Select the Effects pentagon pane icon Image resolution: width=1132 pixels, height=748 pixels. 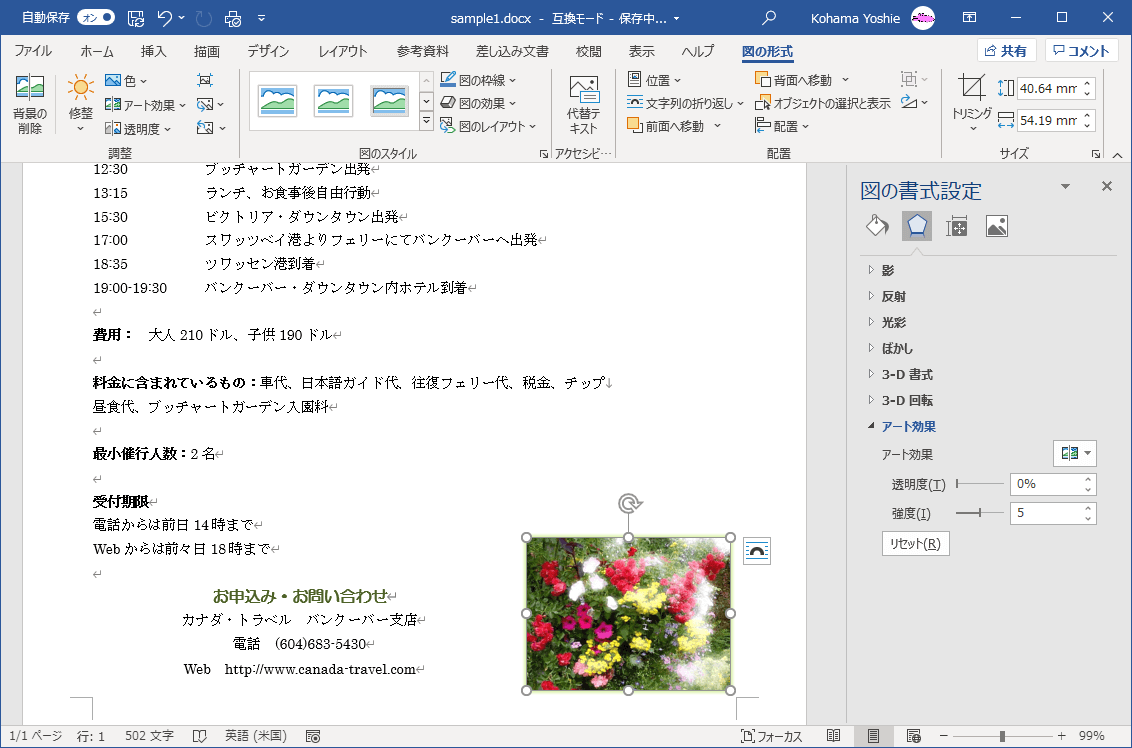917,226
